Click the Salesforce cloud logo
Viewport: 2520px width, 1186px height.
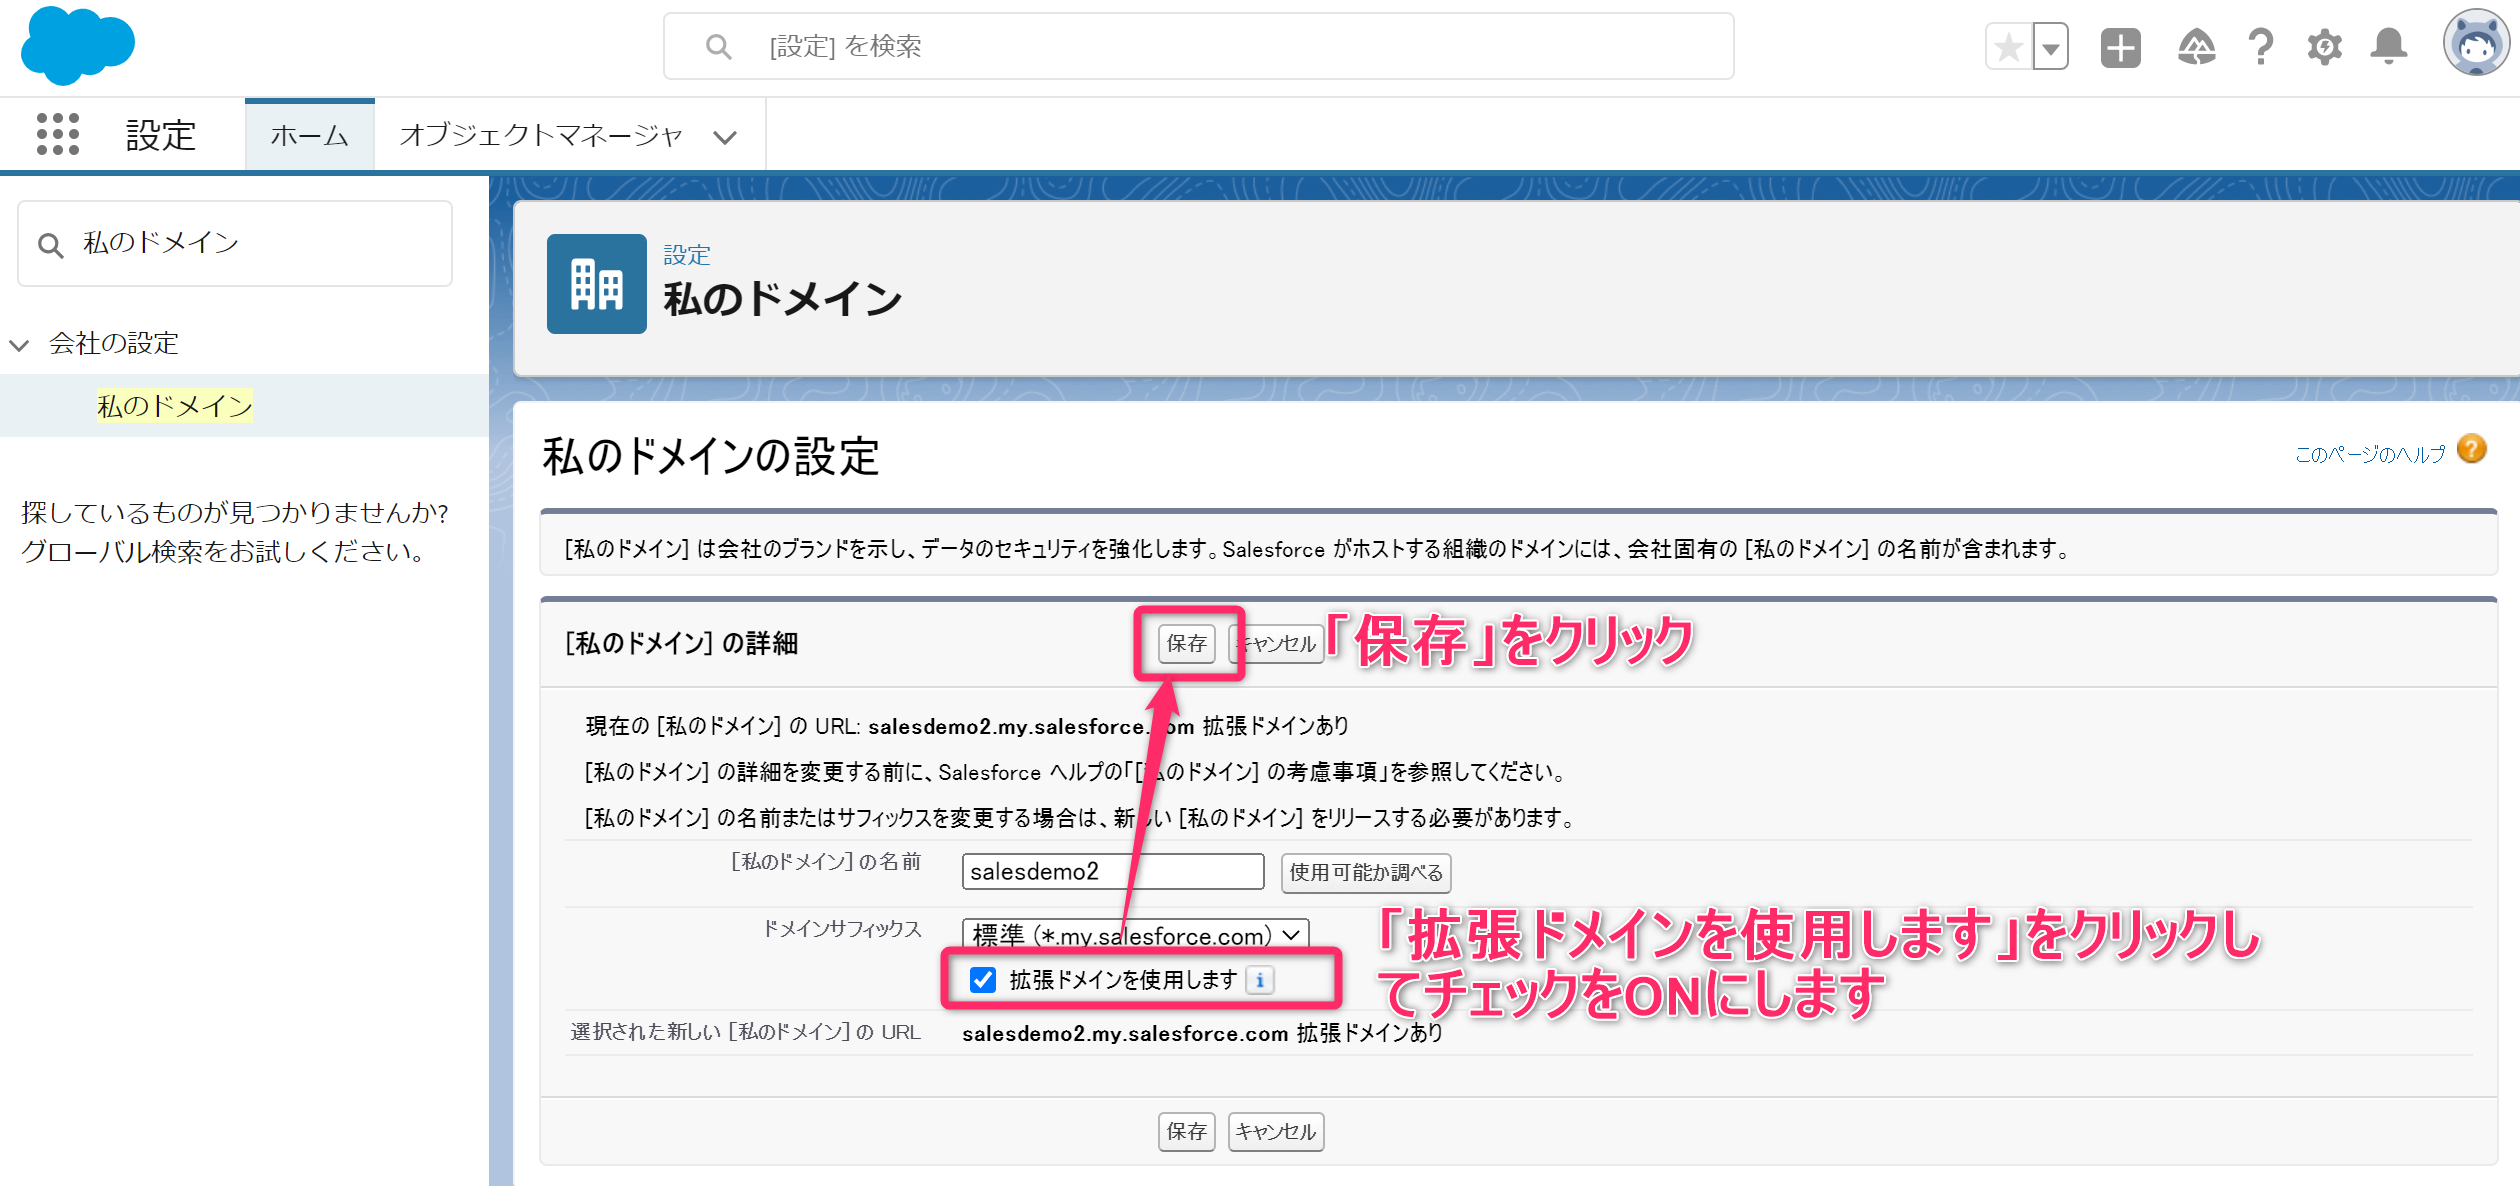click(x=77, y=46)
